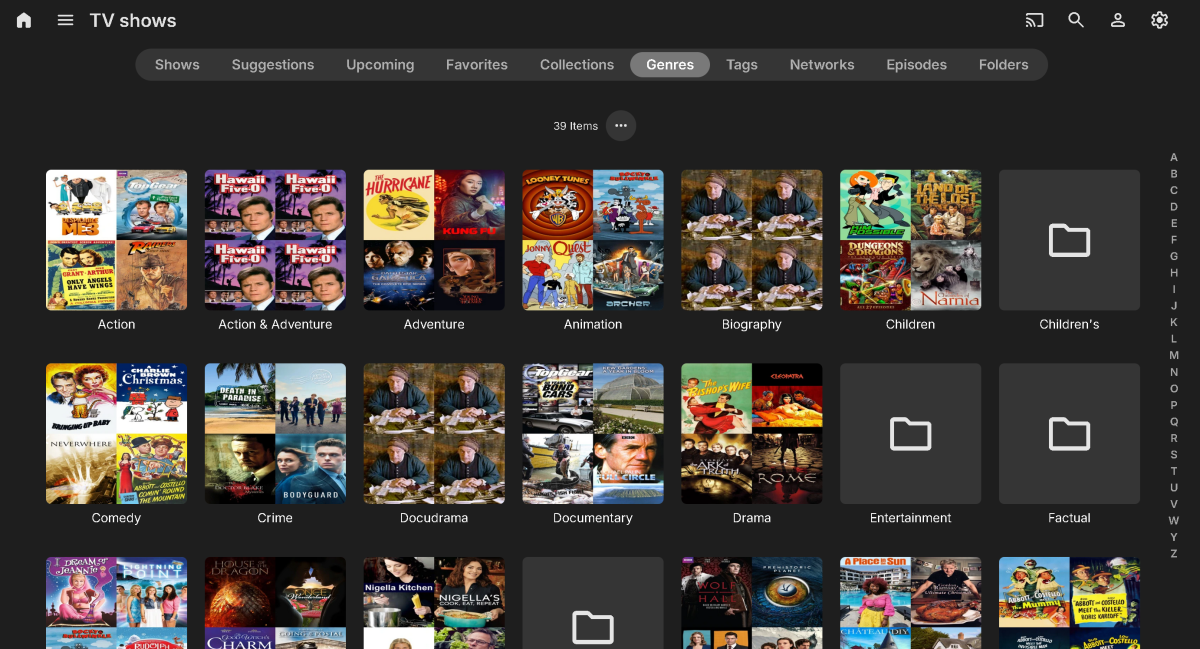This screenshot has height=649, width=1200.
Task: Jump to letter Z in alphabet picker
Action: coord(1174,553)
